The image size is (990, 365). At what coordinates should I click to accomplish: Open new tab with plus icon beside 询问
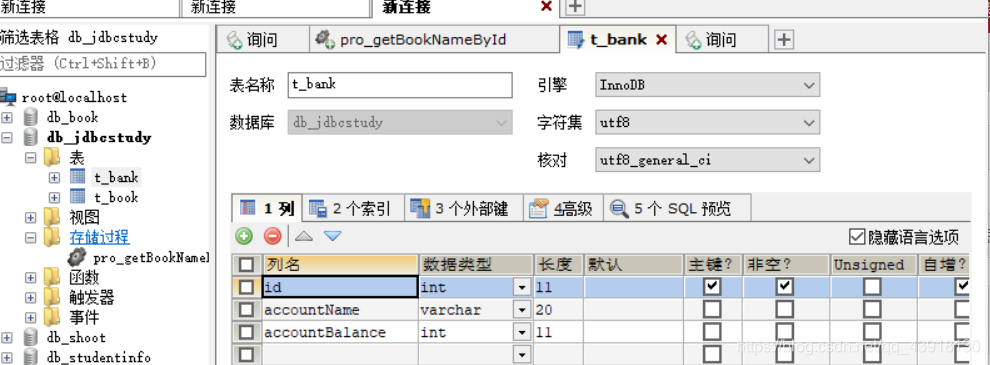click(784, 40)
